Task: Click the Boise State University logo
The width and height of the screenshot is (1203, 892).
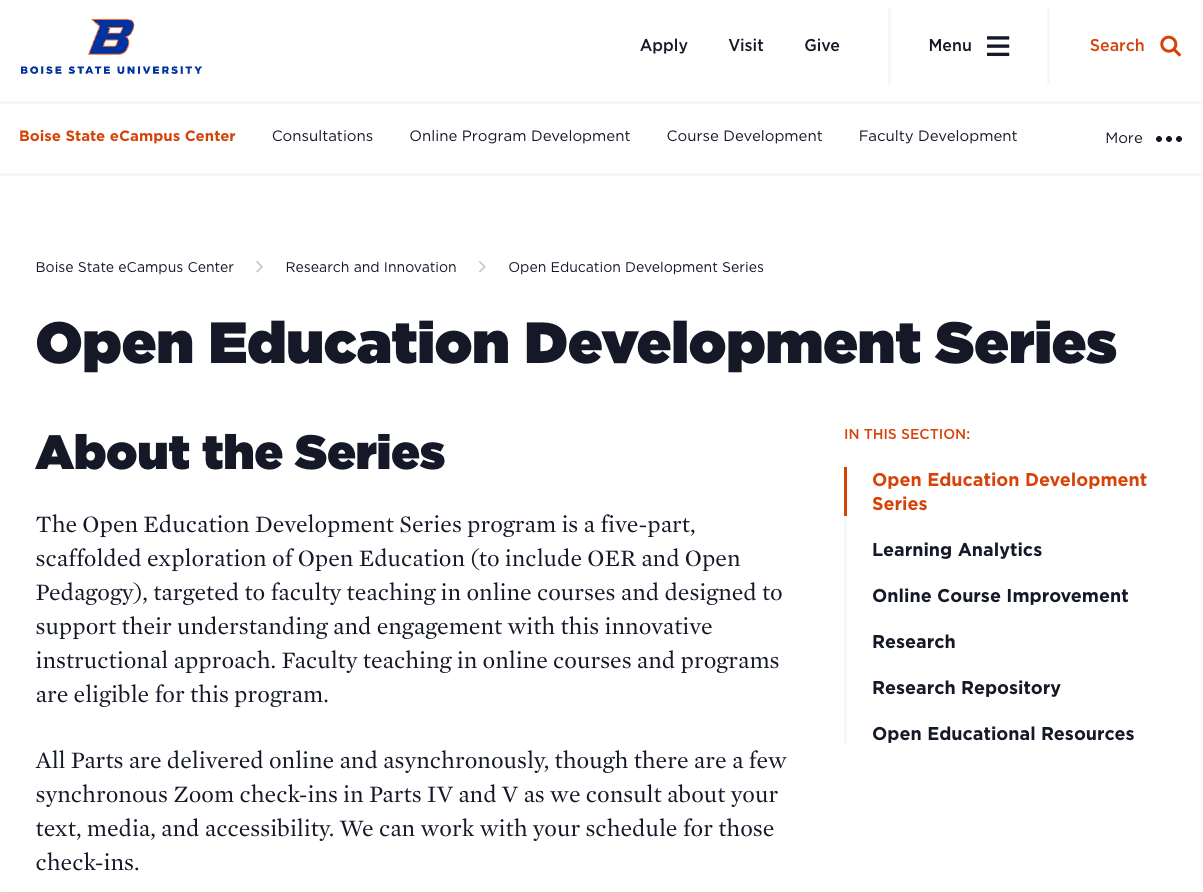Action: (x=111, y=47)
